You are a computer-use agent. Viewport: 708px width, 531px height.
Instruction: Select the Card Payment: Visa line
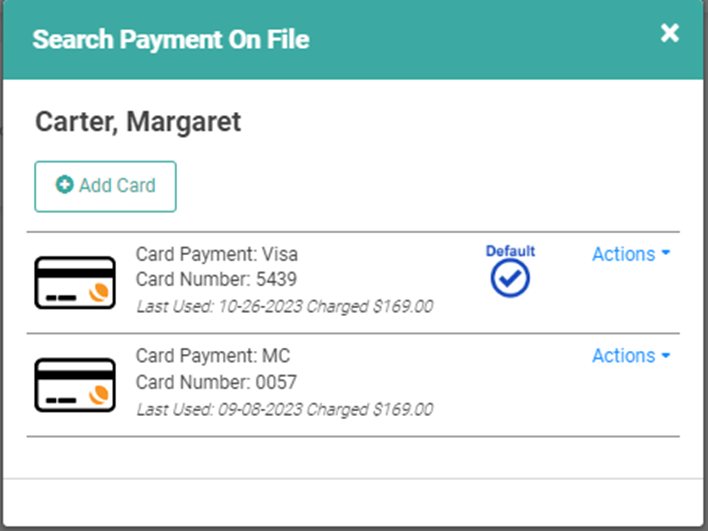pos(217,254)
